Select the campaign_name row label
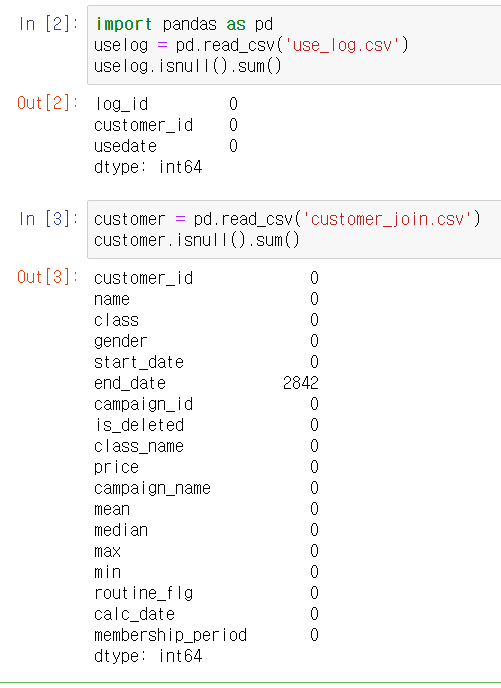The image size is (501, 688). (x=153, y=488)
